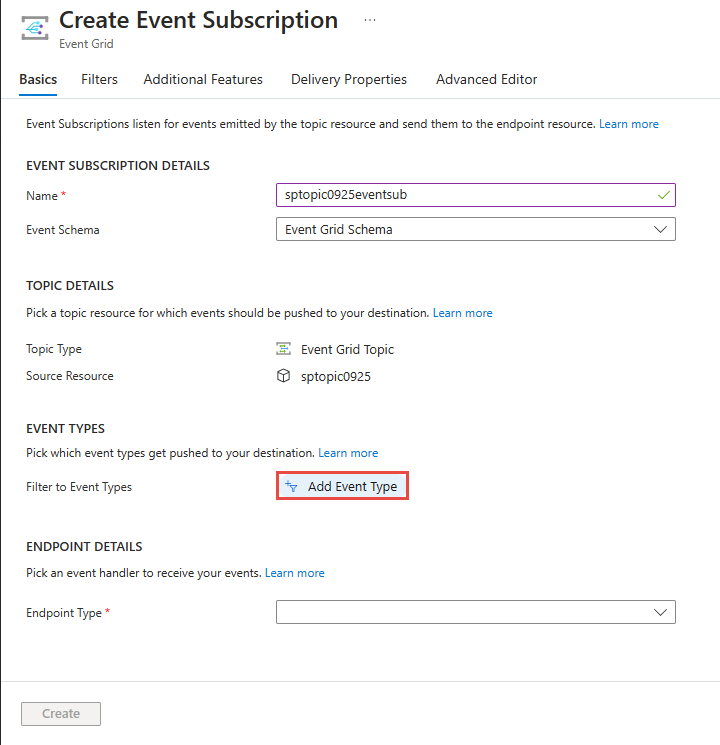Click the green validation checkmark in Name
This screenshot has width=720, height=745.
663,195
